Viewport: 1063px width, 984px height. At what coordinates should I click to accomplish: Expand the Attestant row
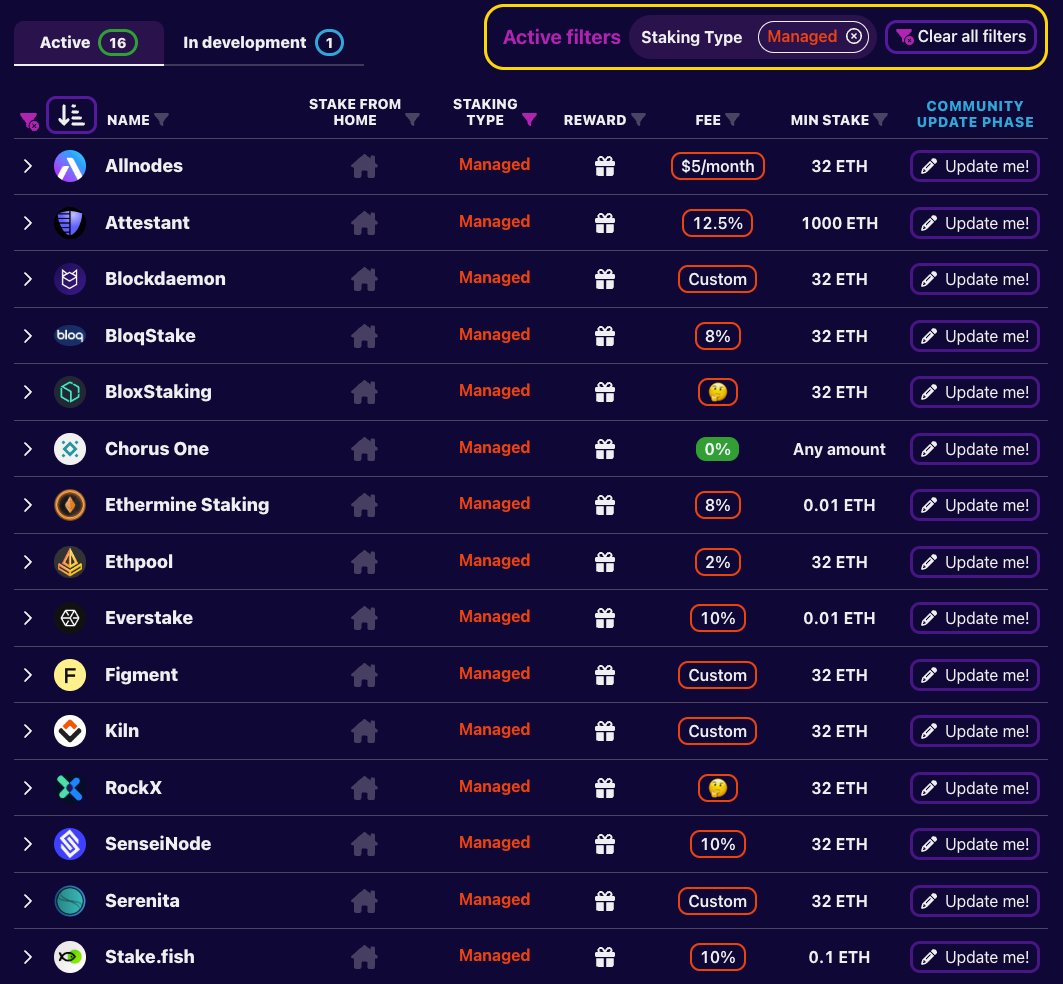coord(27,222)
